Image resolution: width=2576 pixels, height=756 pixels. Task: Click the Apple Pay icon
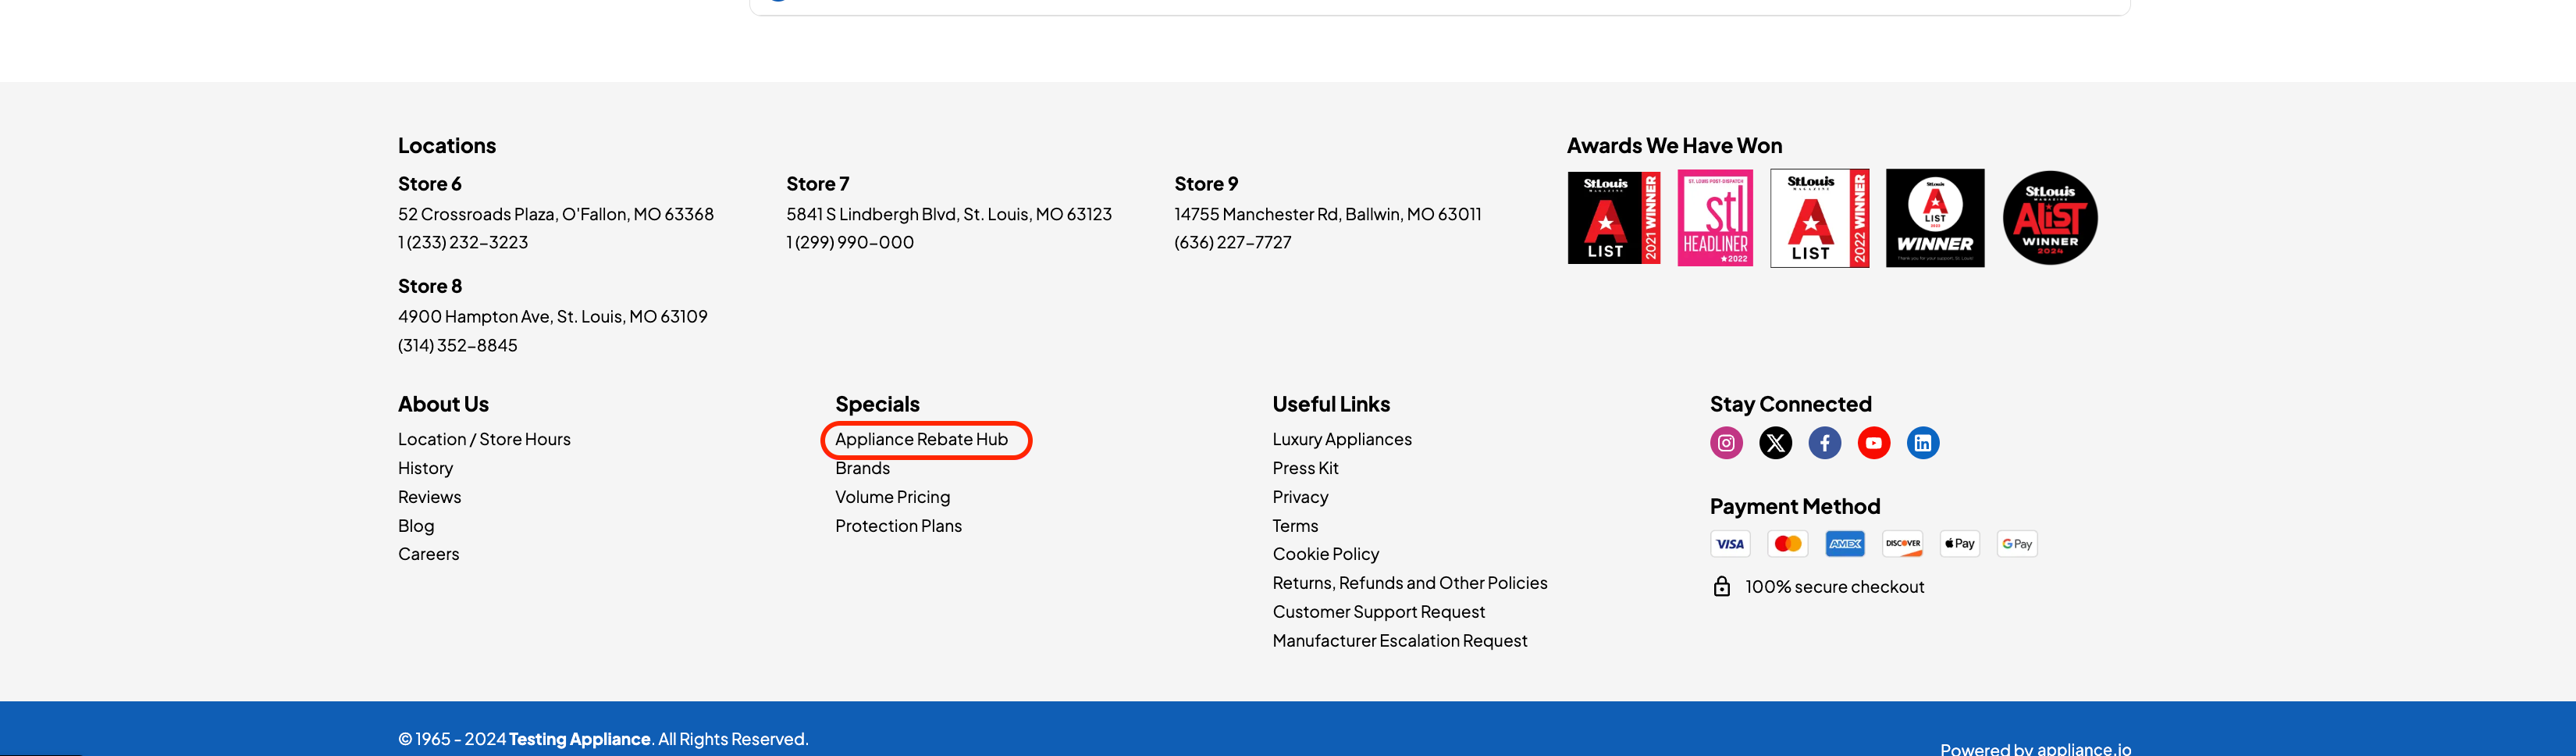(x=1959, y=544)
